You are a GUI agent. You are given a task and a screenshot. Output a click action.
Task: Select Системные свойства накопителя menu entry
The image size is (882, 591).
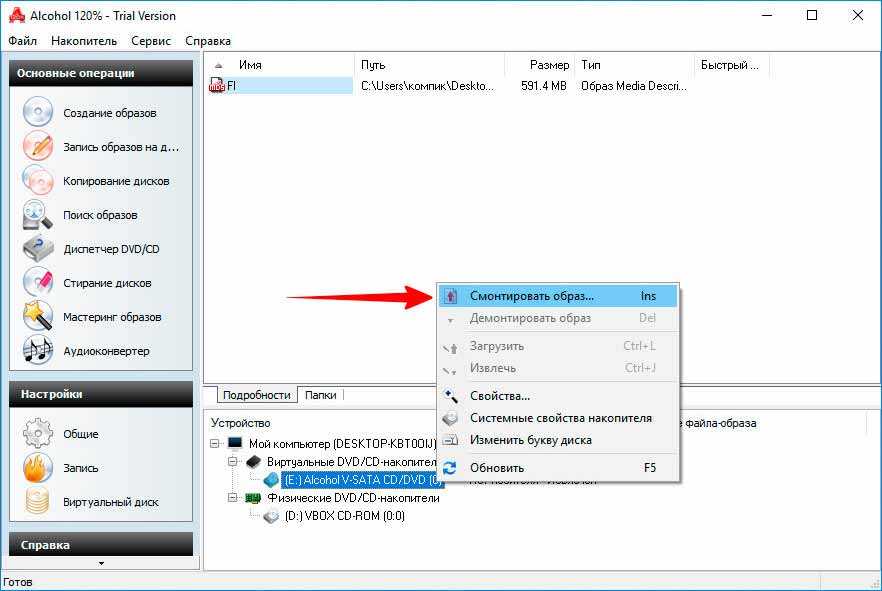pos(558,418)
